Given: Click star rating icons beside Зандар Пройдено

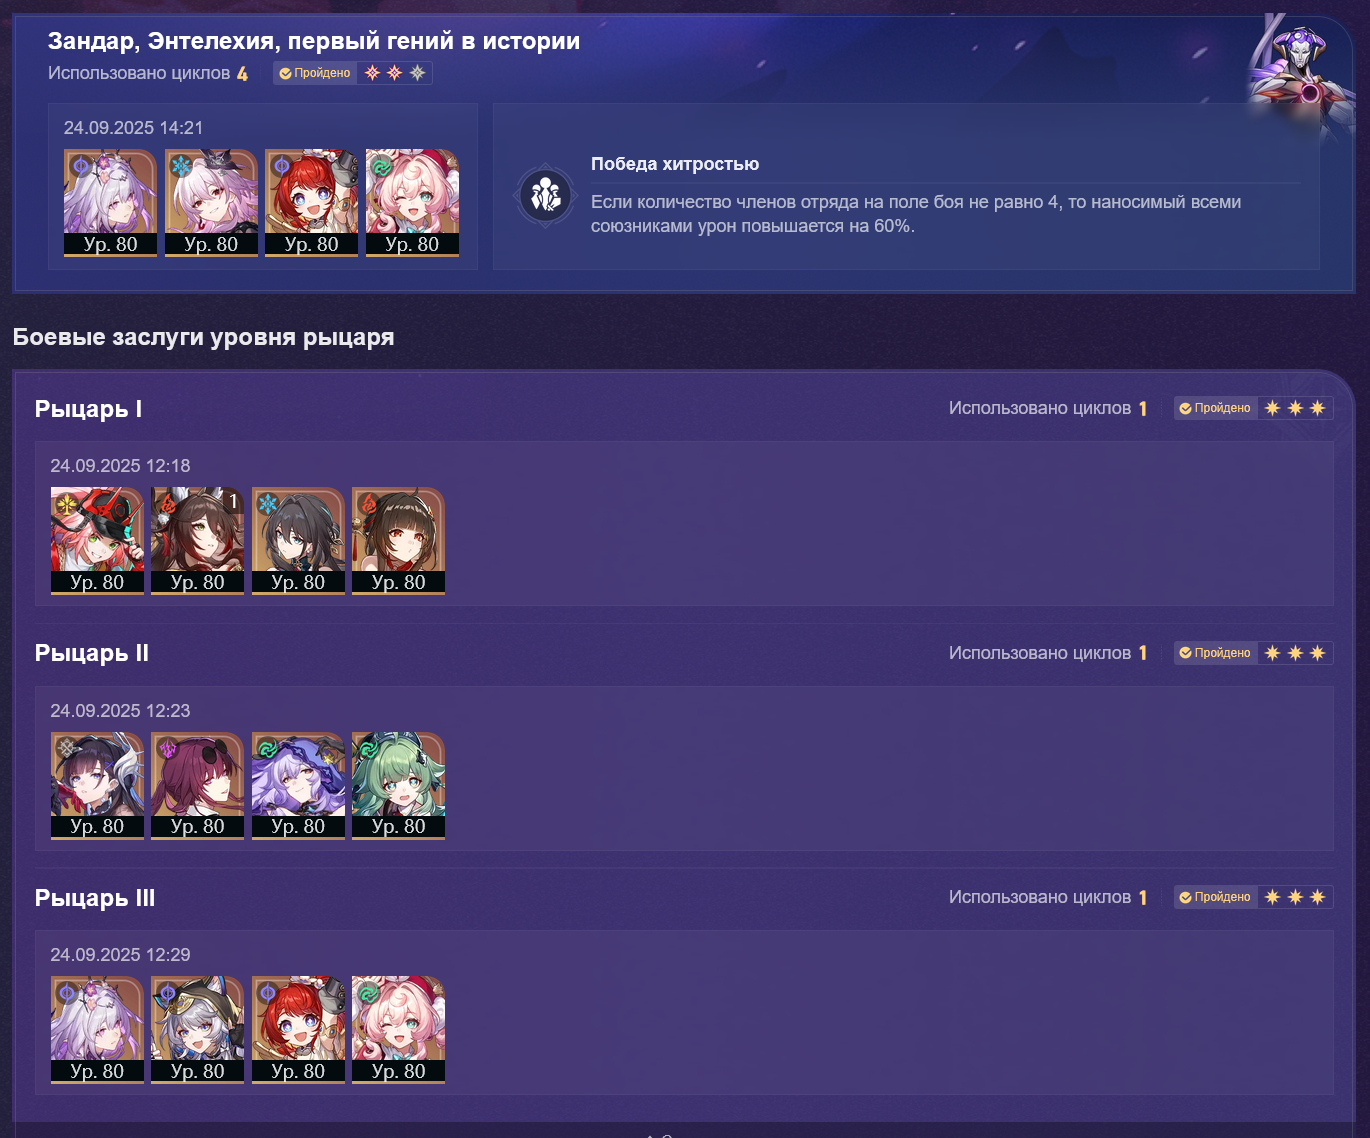Looking at the screenshot, I should (395, 73).
